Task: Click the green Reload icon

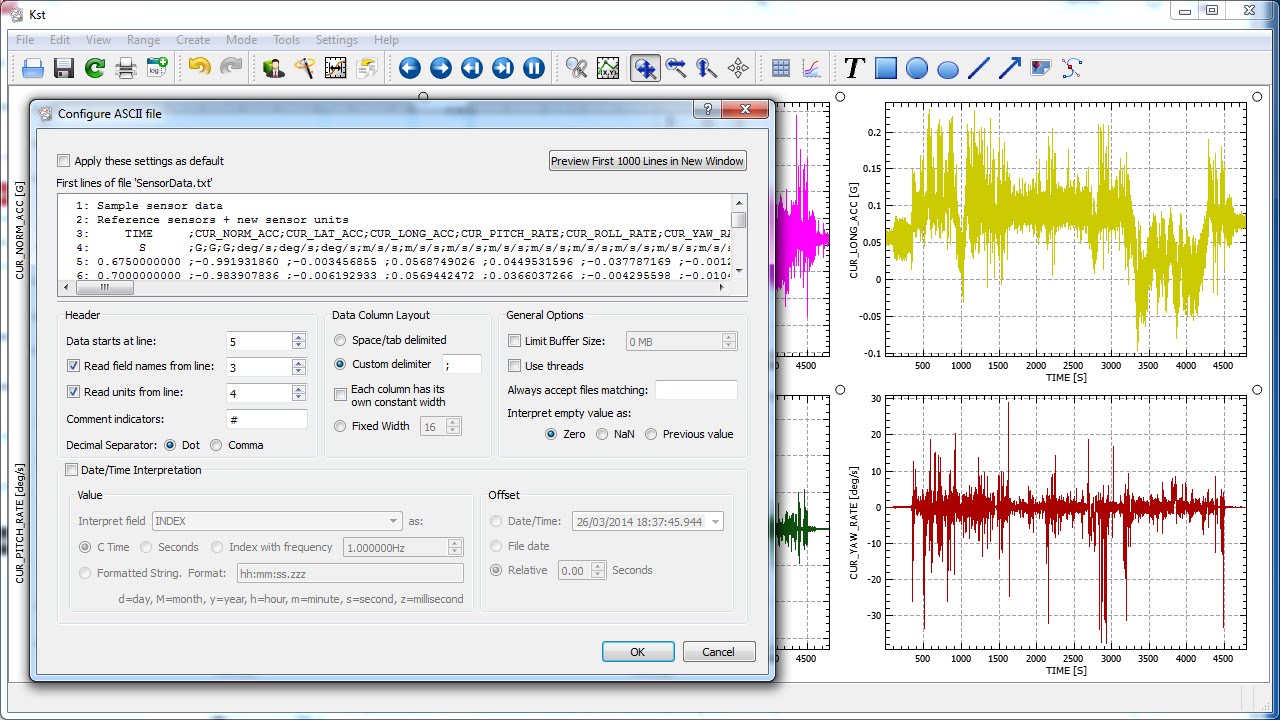Action: 95,68
